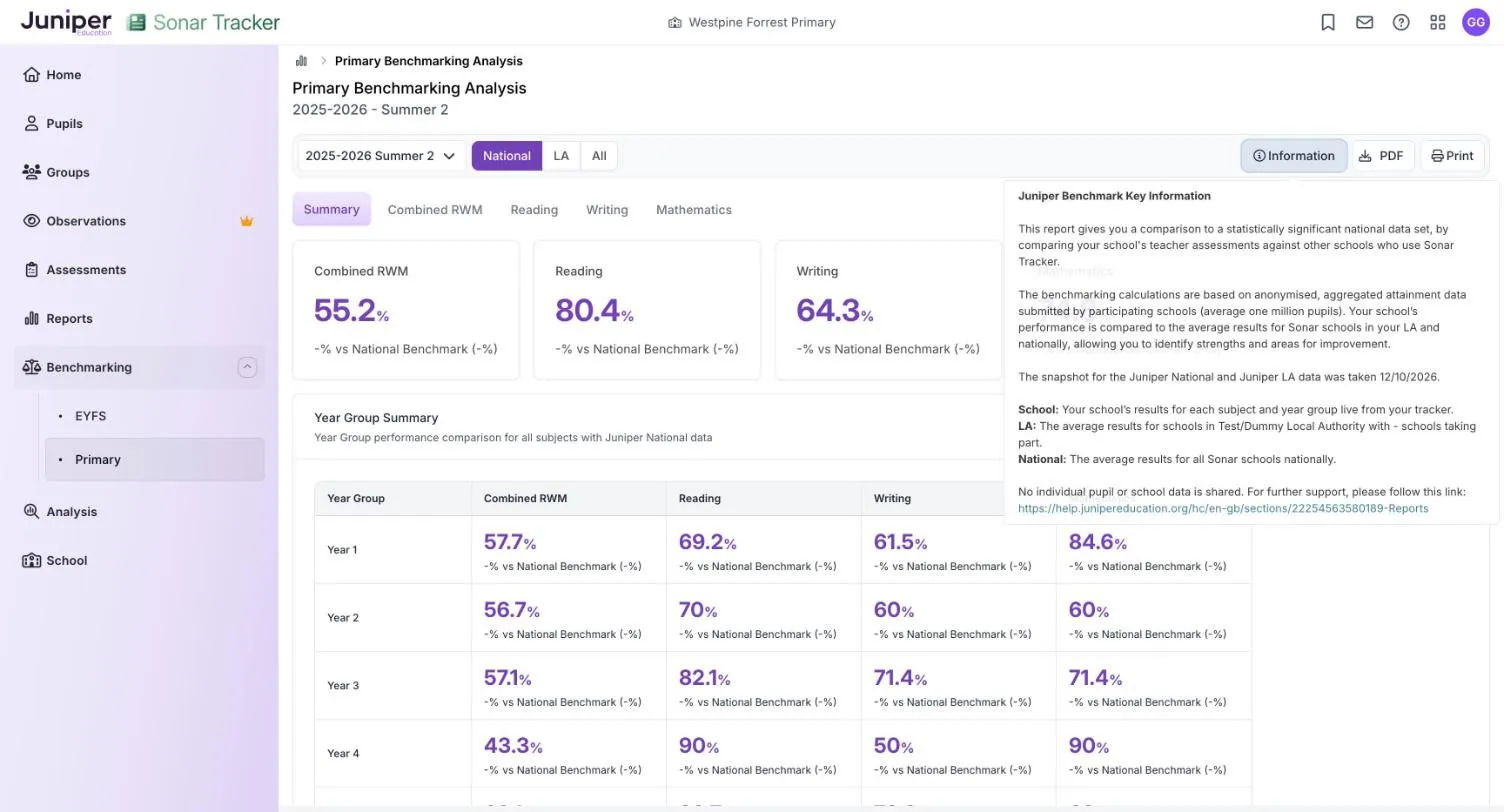Open the bookmark icon in header
The width and height of the screenshot is (1504, 812).
pyautogui.click(x=1328, y=22)
